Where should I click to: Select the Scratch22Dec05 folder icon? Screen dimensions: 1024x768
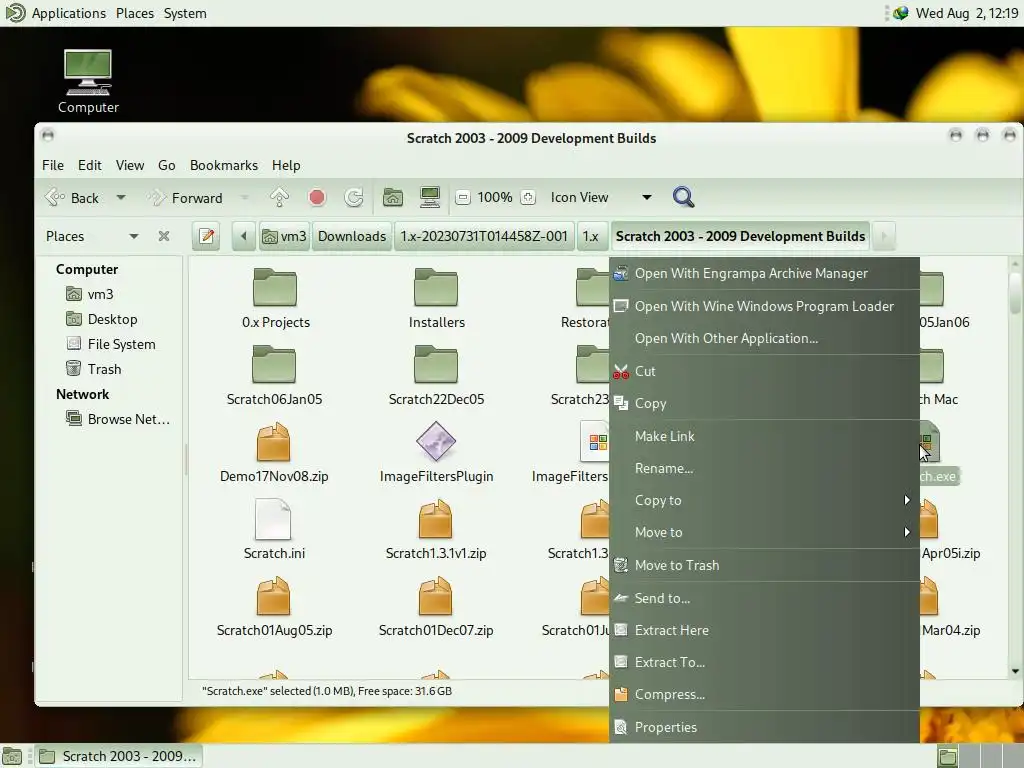(436, 364)
